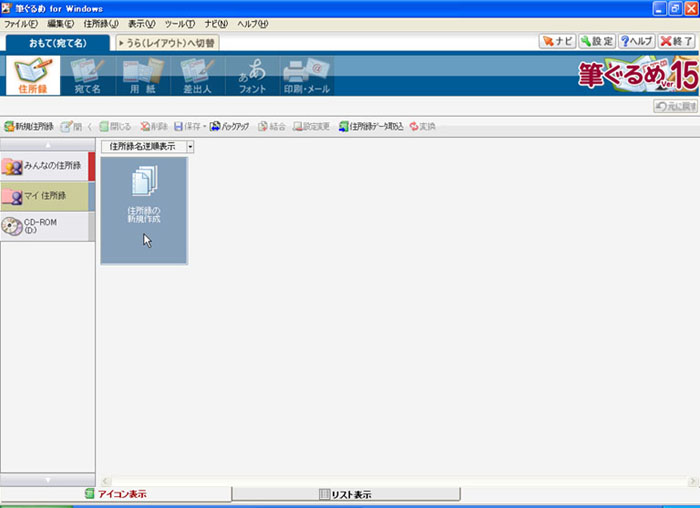
Task: Click the 設定 settings button
Action: [x=596, y=41]
